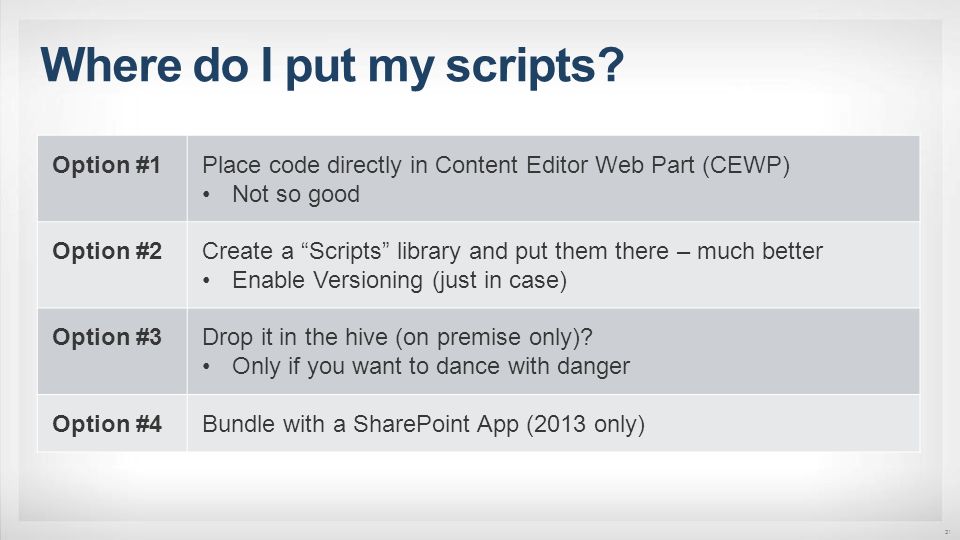Click the "(2013 only)" text
The image size is (960, 540).
point(585,424)
